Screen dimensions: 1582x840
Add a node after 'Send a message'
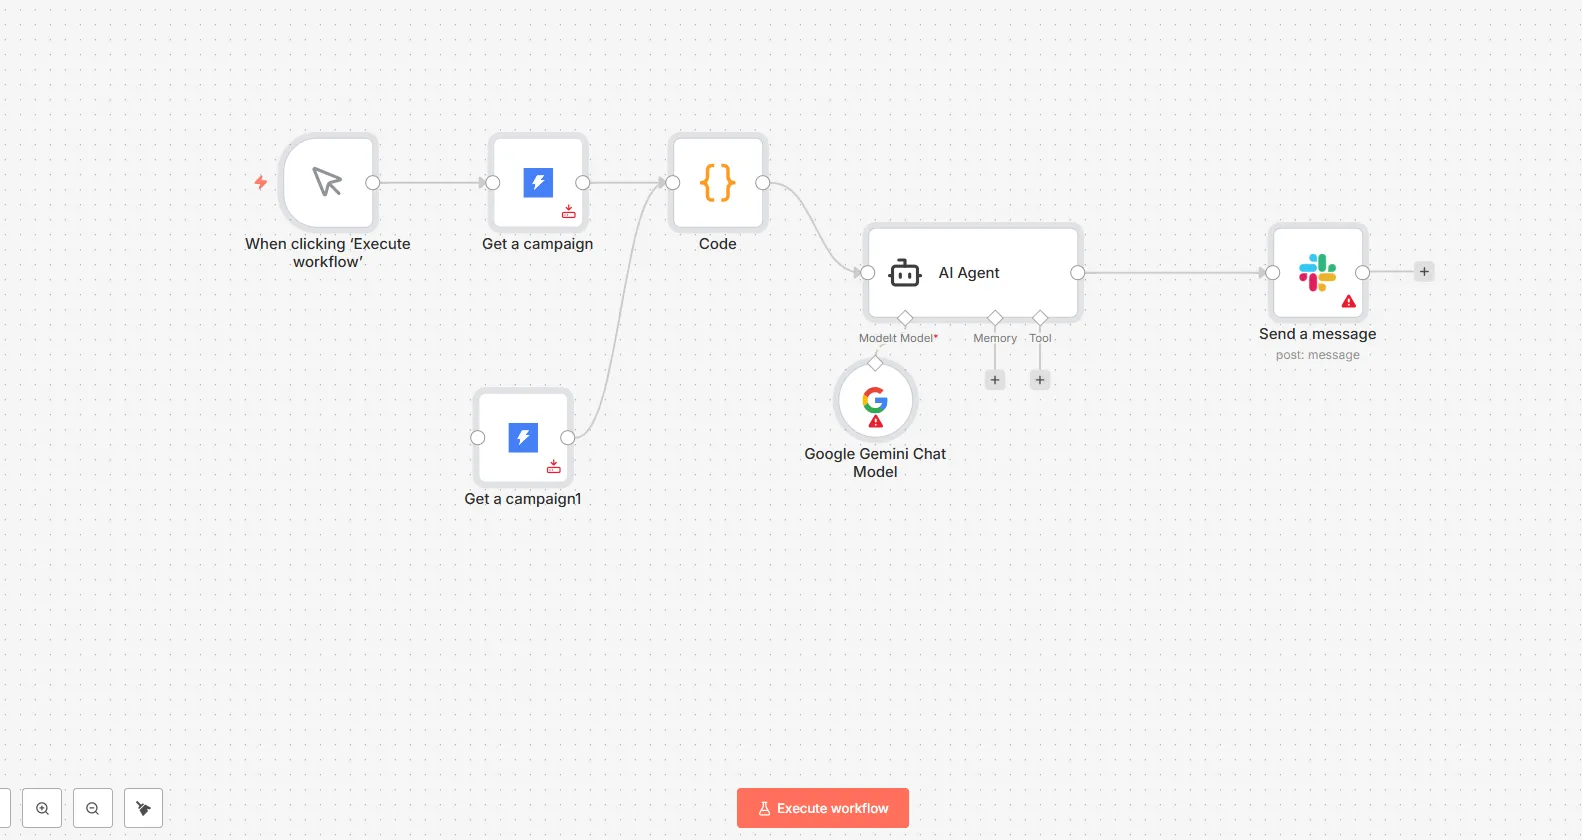coord(1424,271)
